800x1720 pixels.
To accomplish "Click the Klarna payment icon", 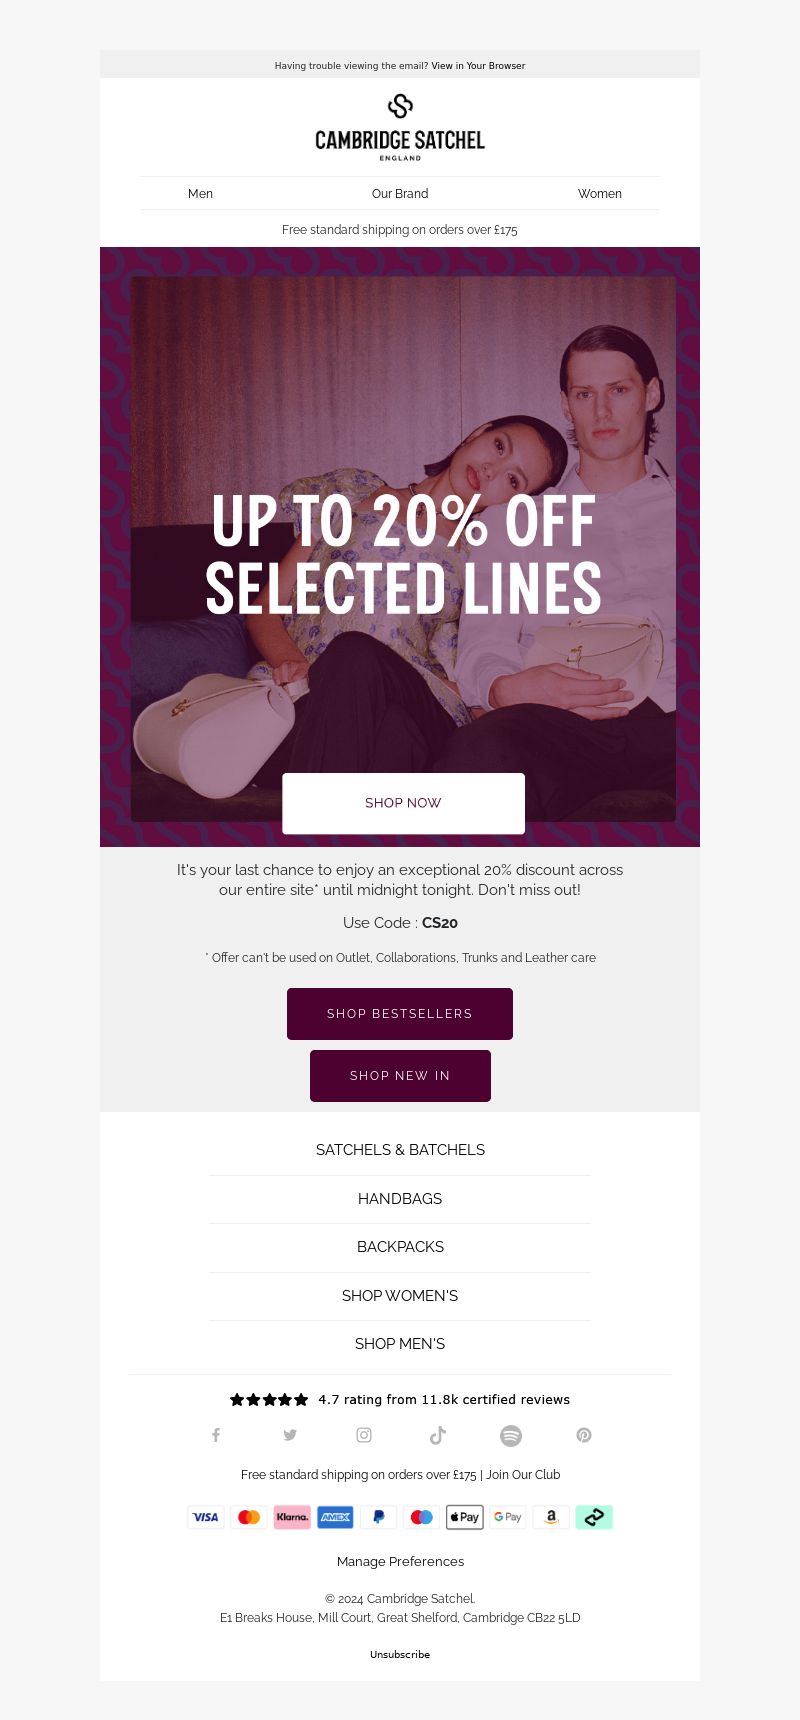I will 292,1517.
